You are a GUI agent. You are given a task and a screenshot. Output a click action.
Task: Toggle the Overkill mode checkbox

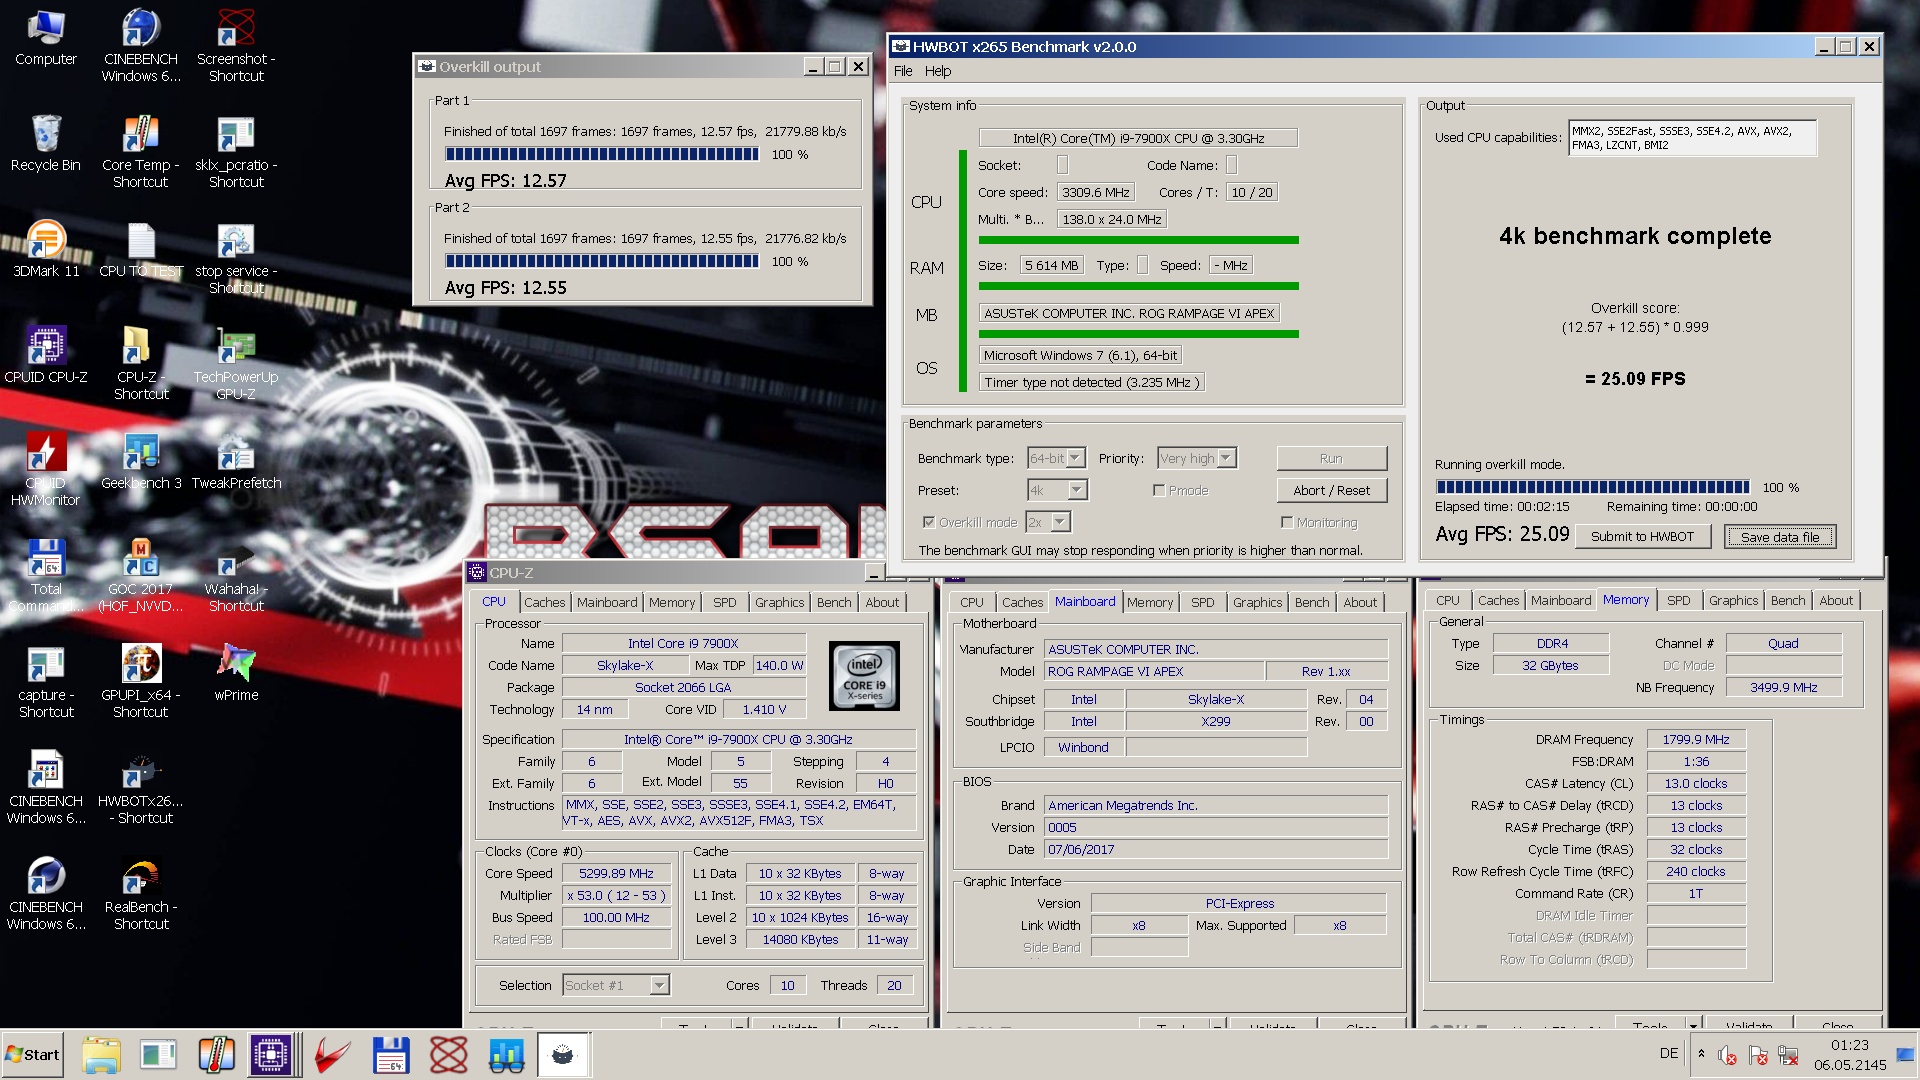[929, 522]
